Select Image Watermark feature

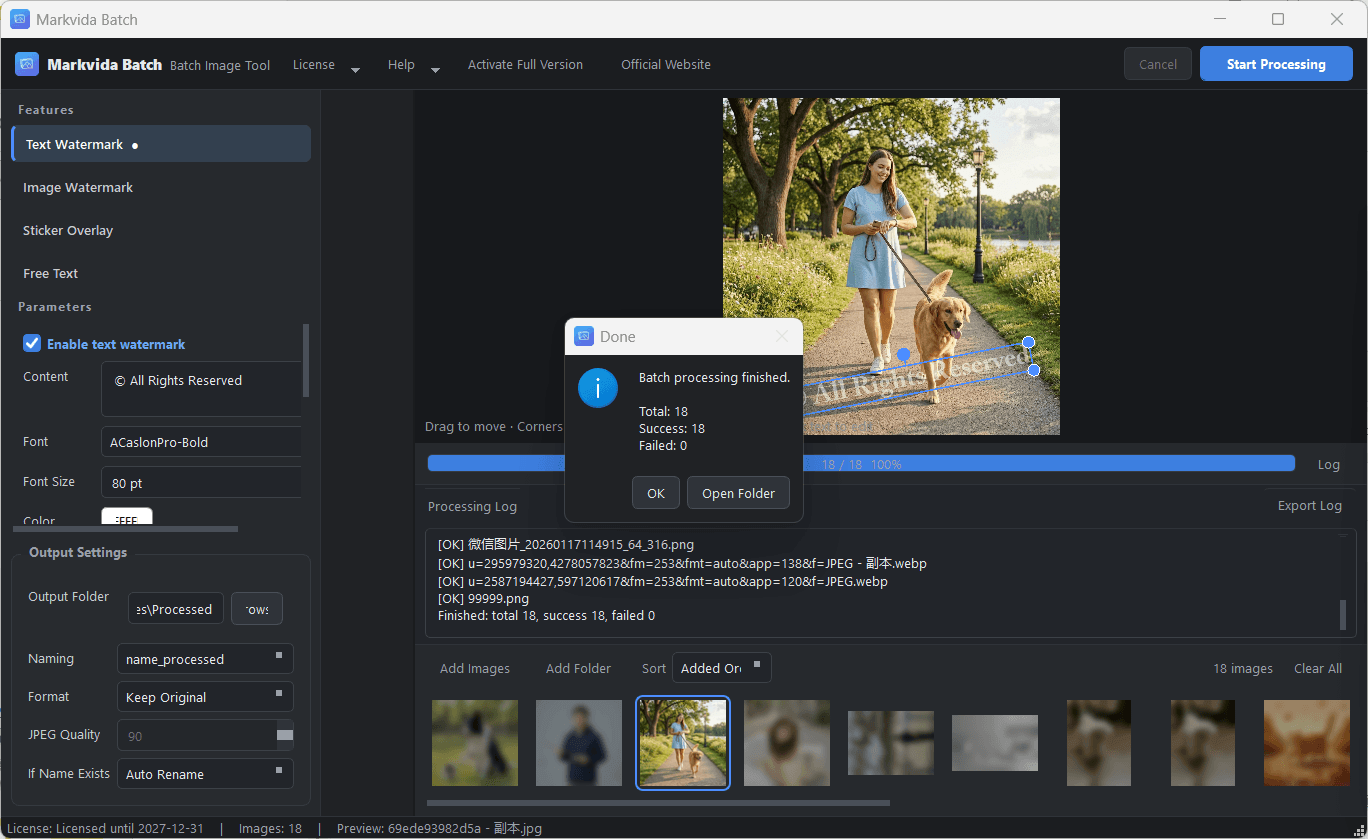click(161, 187)
